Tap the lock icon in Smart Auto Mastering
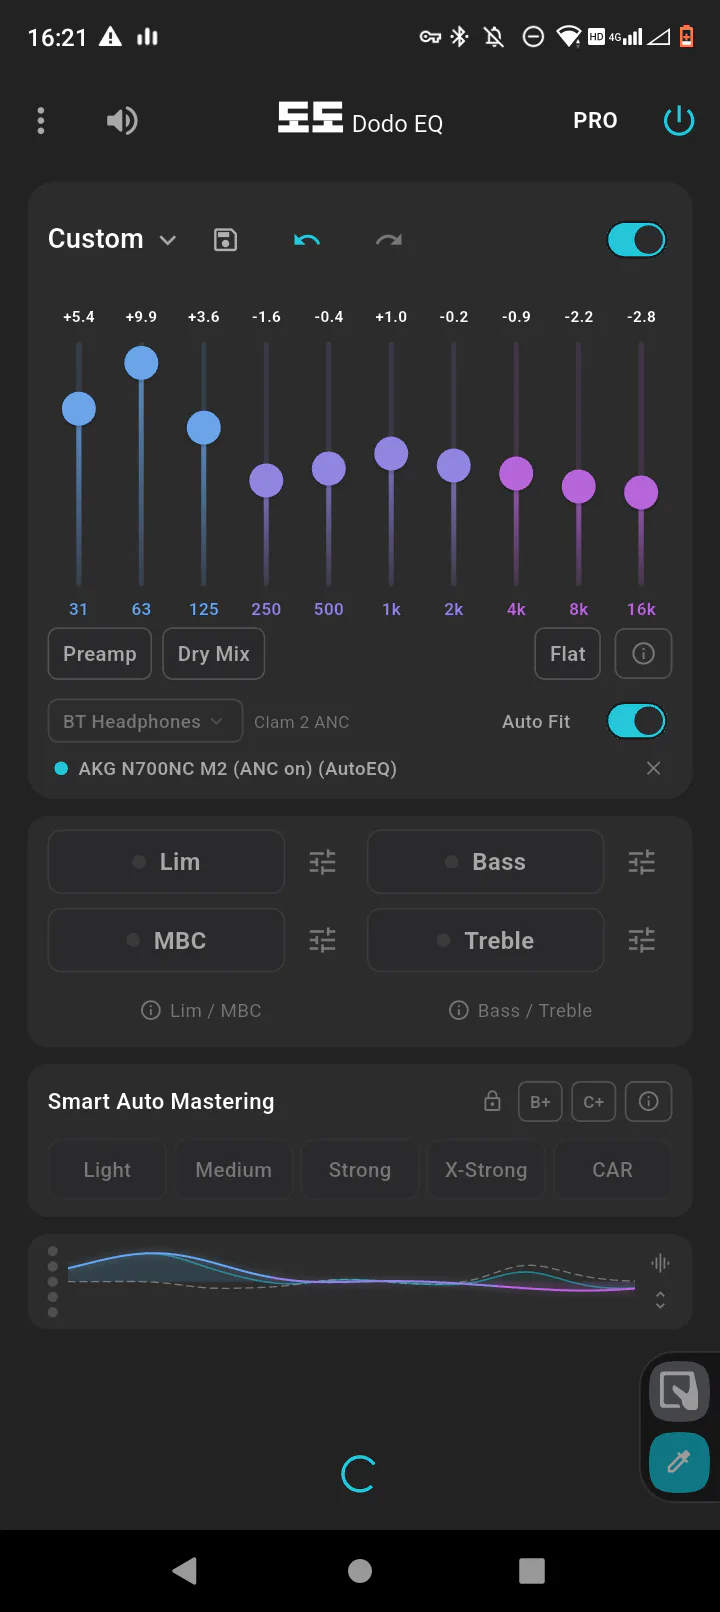This screenshot has width=720, height=1612. 492,1102
